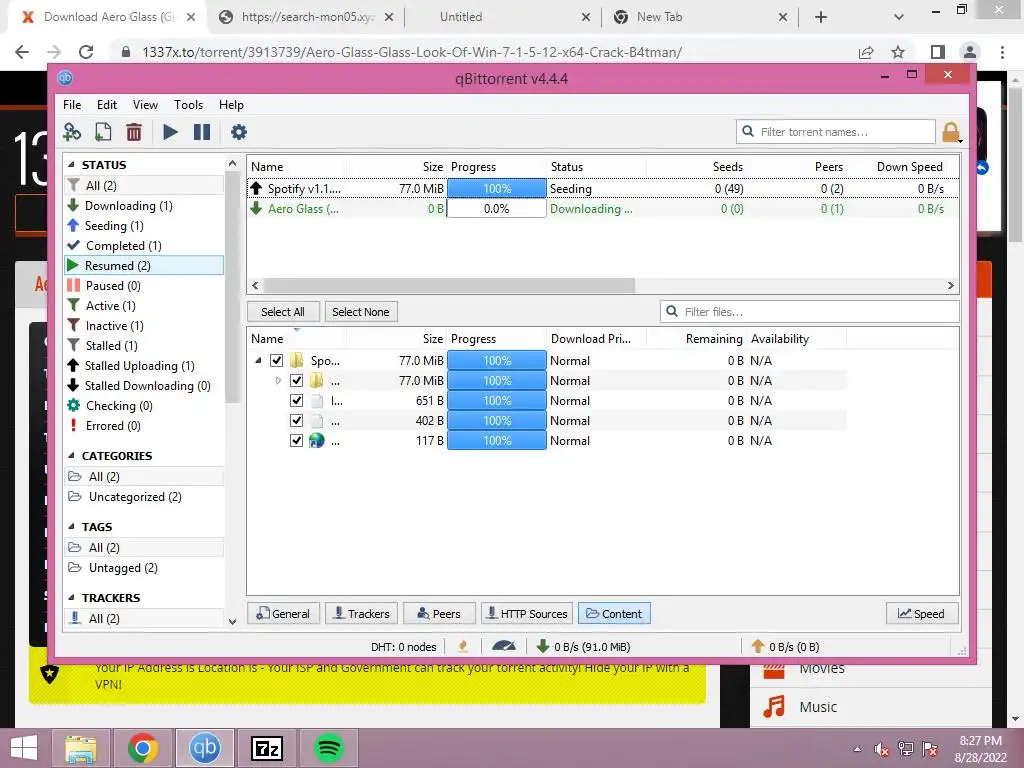The image size is (1024, 768).
Task: Click the Chrome side panel icon
Action: [938, 52]
